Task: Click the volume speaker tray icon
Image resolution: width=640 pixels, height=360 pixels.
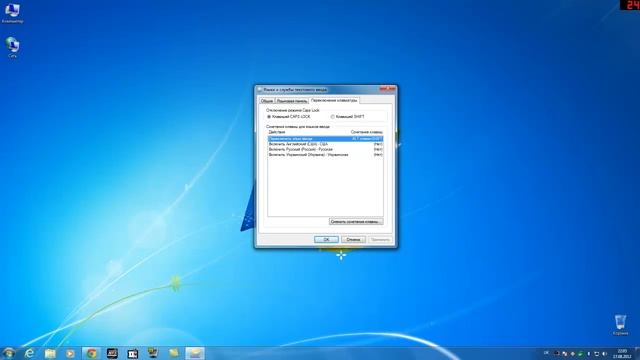Action: (x=604, y=353)
